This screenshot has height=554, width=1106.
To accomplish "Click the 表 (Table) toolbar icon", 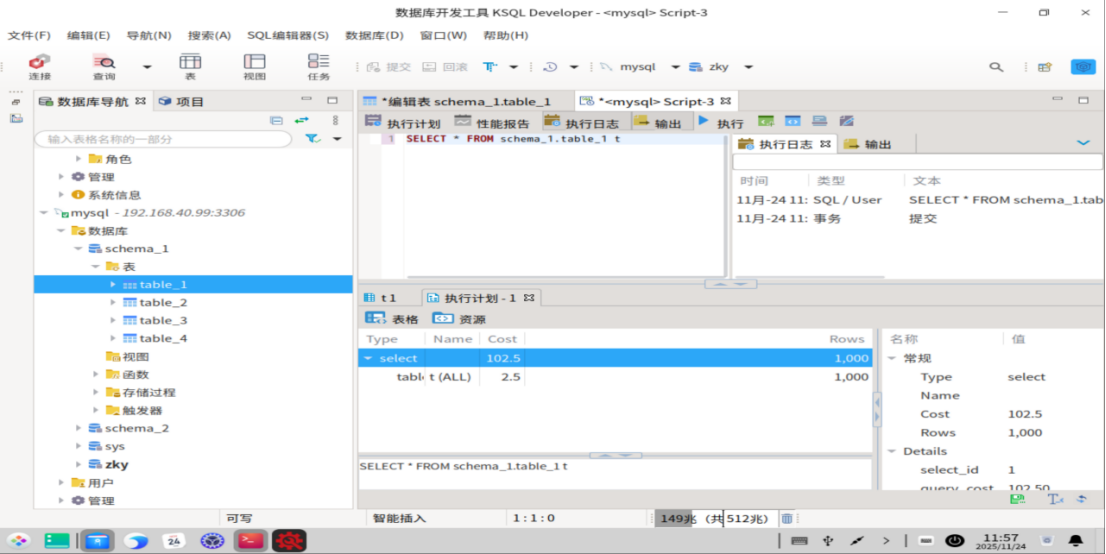I will click(x=190, y=66).
